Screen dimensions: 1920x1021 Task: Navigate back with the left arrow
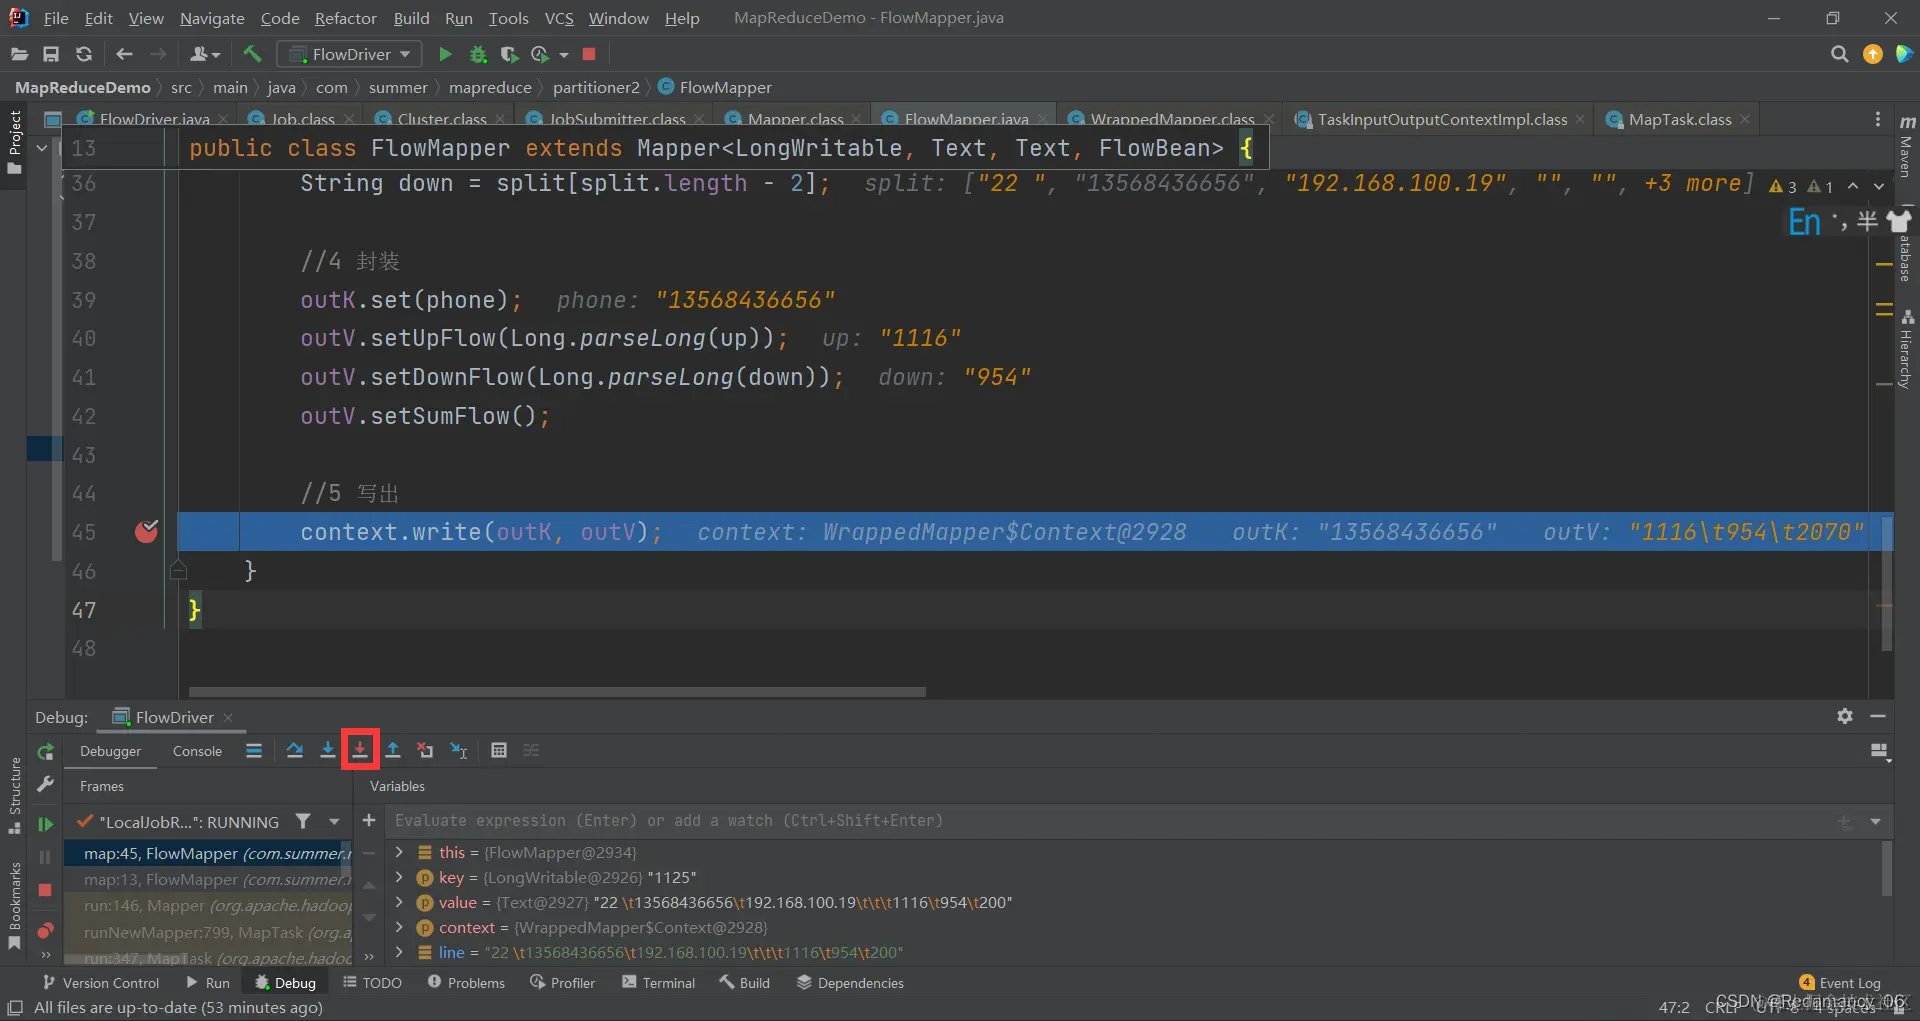tap(124, 54)
